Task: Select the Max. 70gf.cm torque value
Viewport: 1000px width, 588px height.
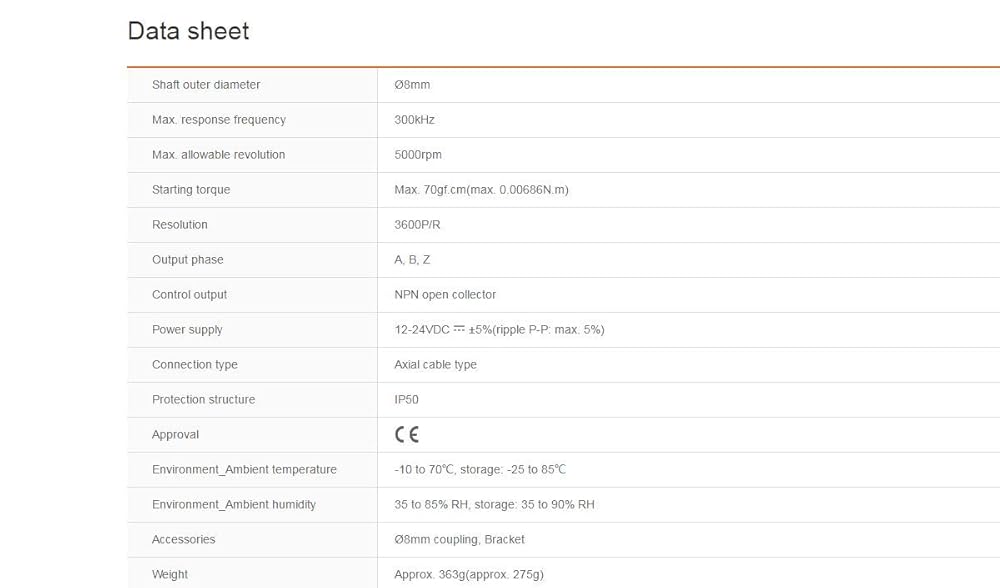Action: pyautogui.click(x=481, y=190)
